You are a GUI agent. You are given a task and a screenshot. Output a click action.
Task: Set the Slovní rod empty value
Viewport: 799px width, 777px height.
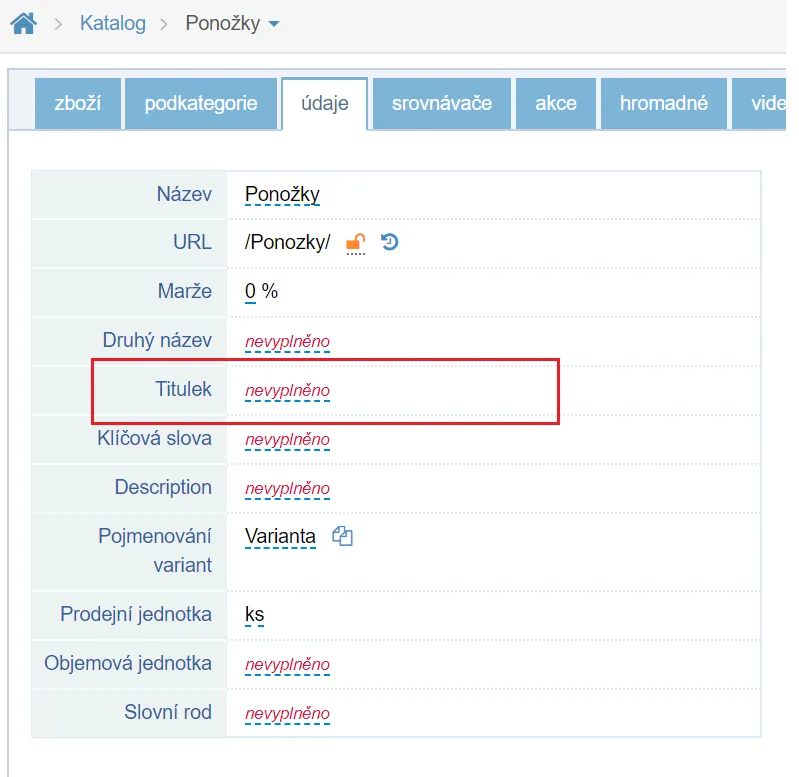[287, 714]
